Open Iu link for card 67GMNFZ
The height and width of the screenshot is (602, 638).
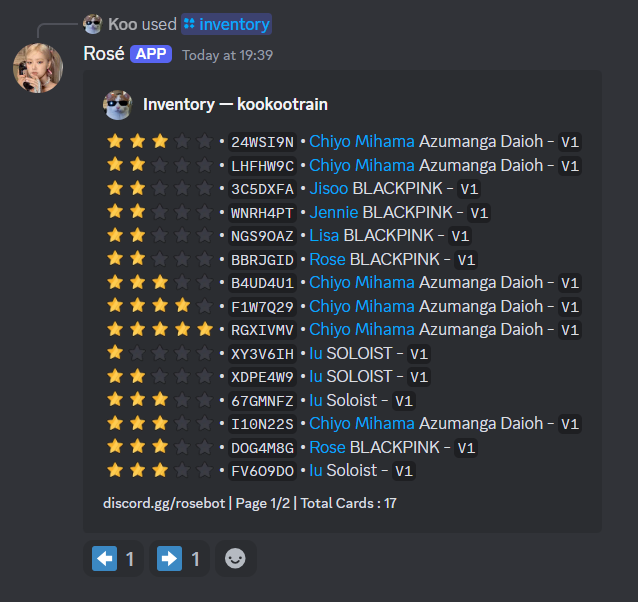316,401
